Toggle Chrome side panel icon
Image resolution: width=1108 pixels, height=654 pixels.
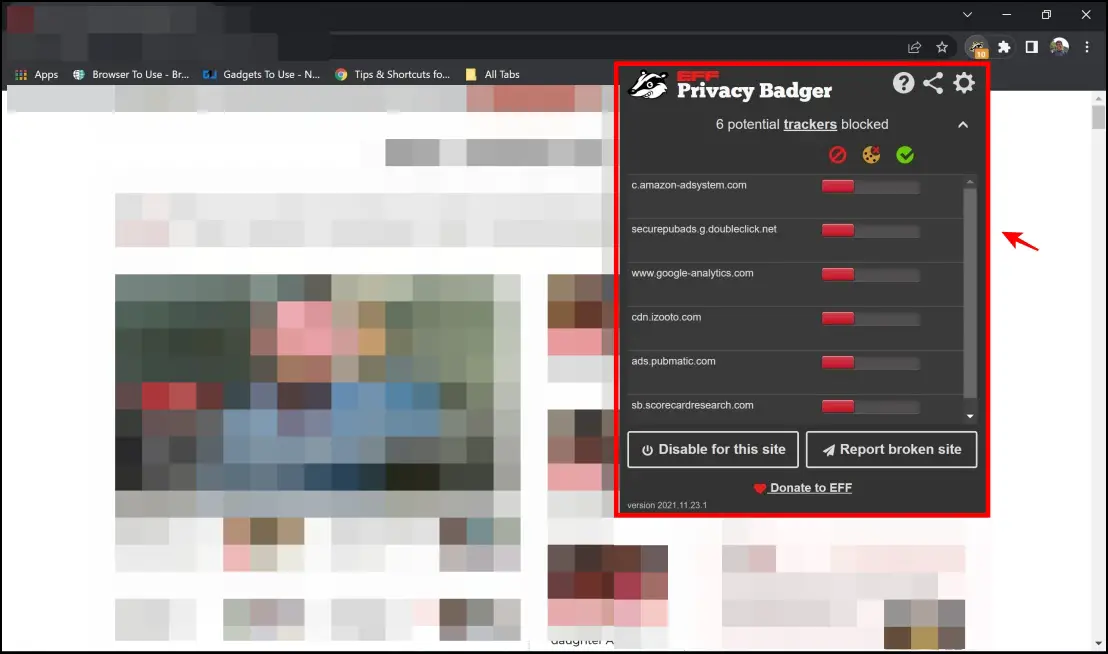(x=1032, y=47)
